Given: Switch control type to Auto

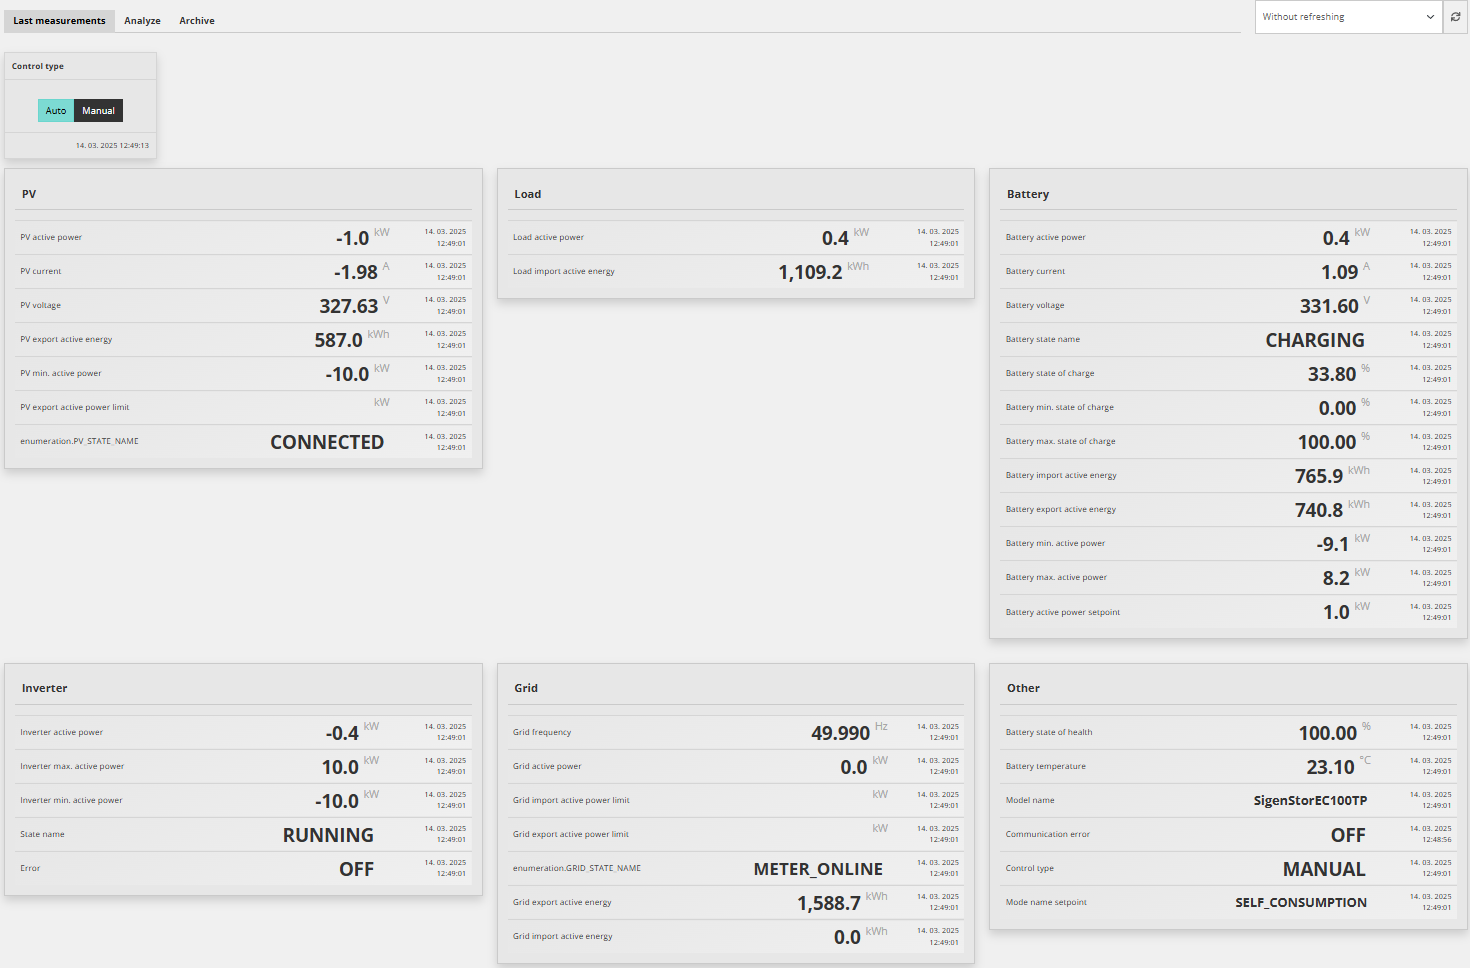Looking at the screenshot, I should [x=56, y=111].
